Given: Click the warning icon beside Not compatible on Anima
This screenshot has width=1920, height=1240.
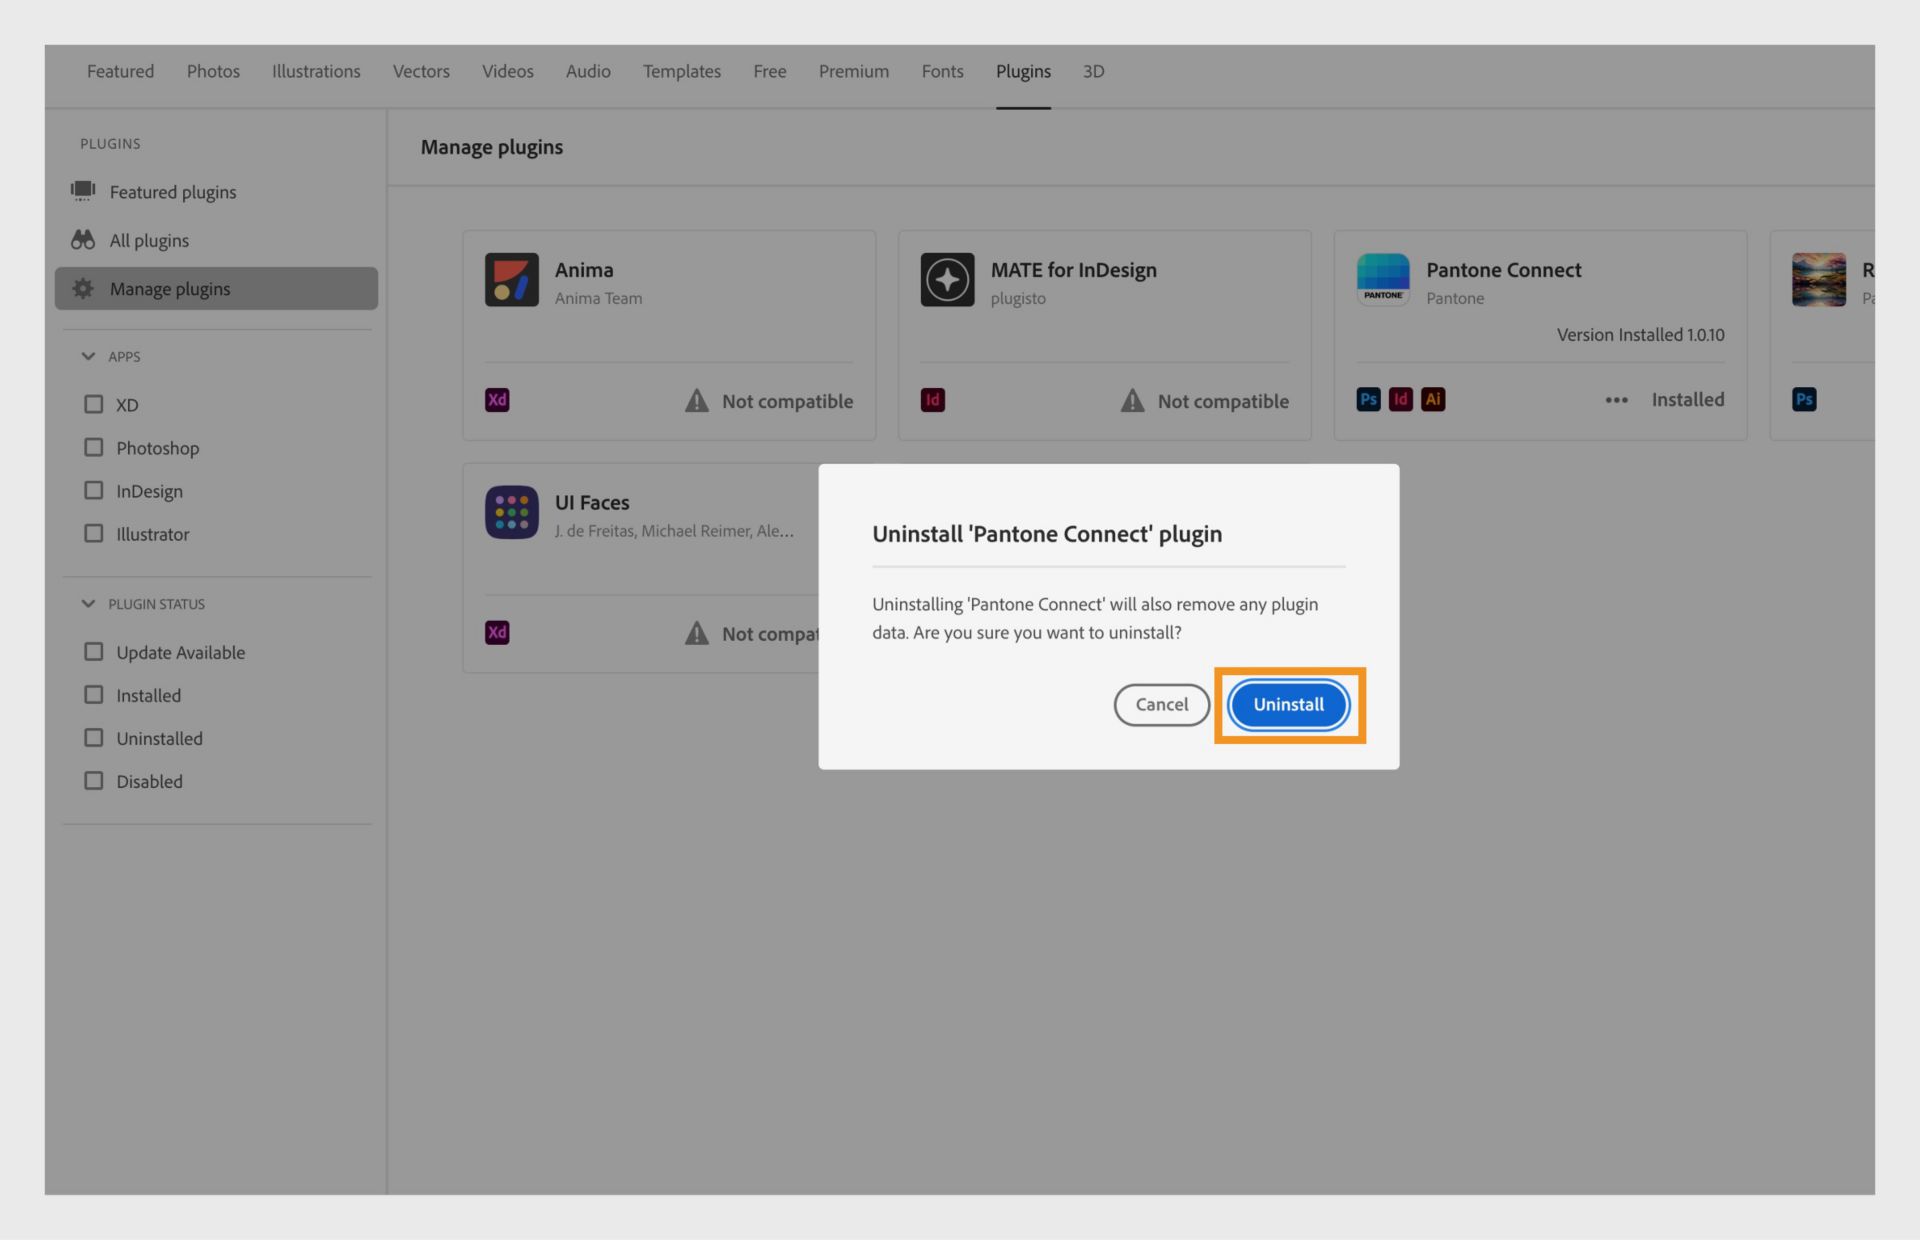Looking at the screenshot, I should point(697,400).
